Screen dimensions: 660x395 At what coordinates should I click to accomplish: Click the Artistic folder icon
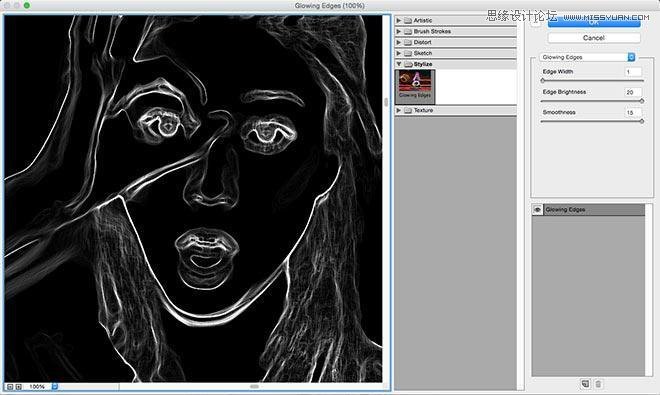[408, 20]
